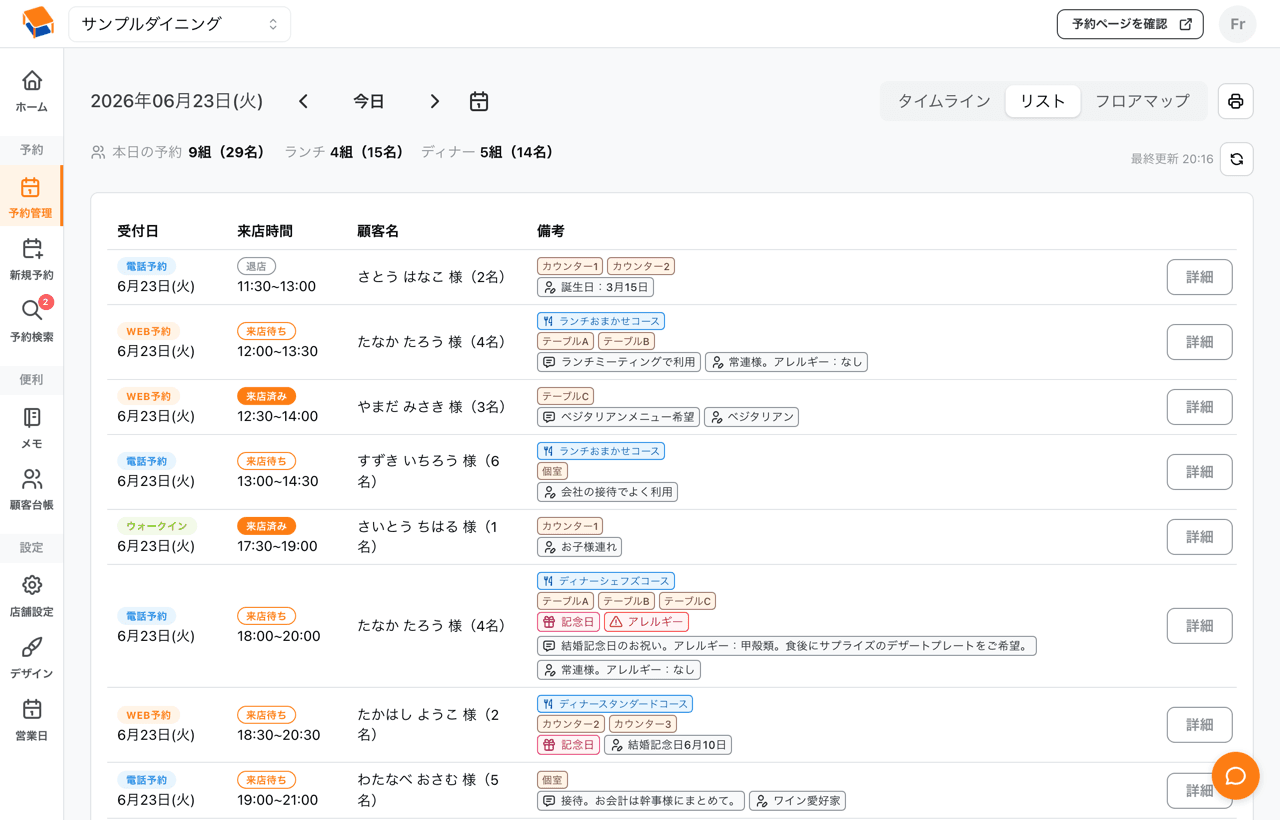Open 顧客台帳 in sidebar
This screenshot has width=1280, height=820.
[x=32, y=489]
